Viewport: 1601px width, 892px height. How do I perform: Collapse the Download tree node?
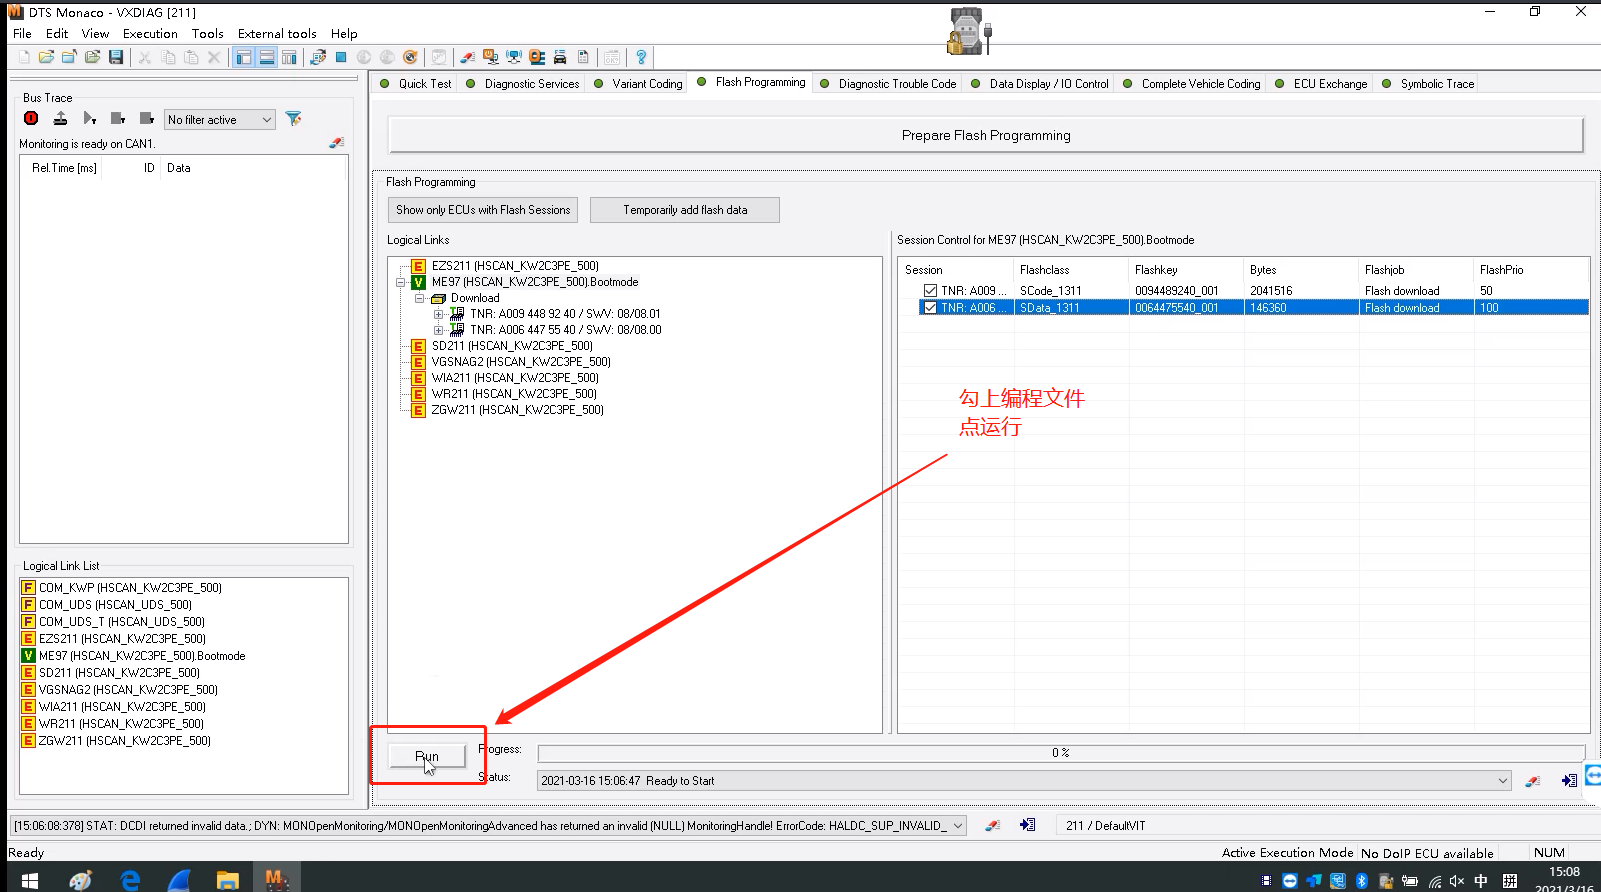pos(420,298)
